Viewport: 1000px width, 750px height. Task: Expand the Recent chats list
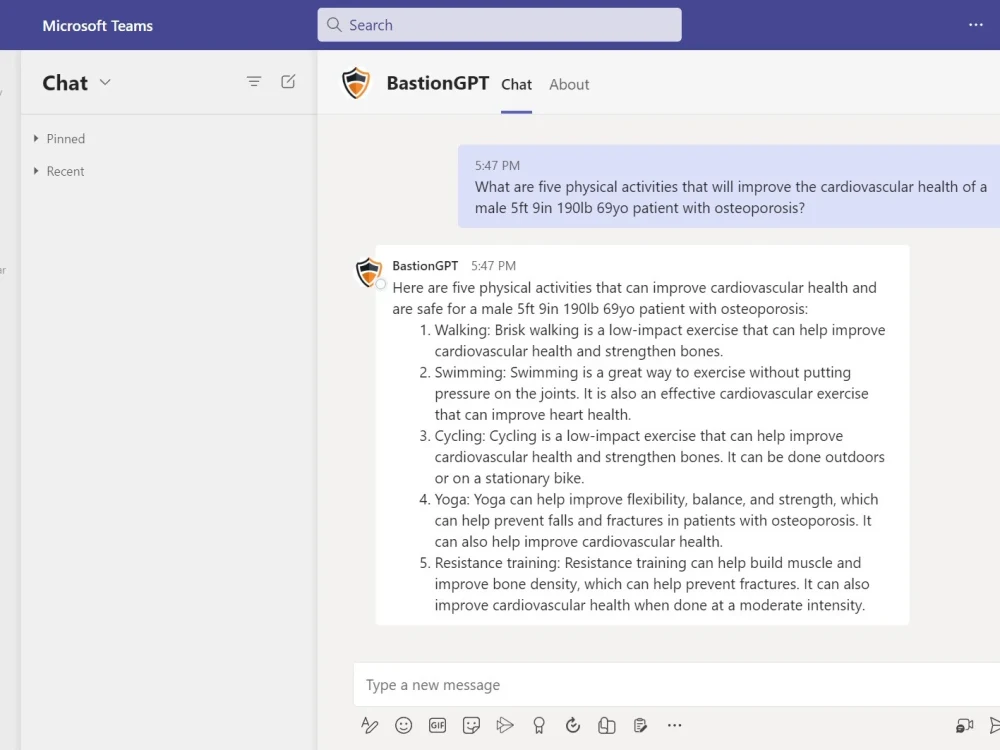click(x=59, y=171)
